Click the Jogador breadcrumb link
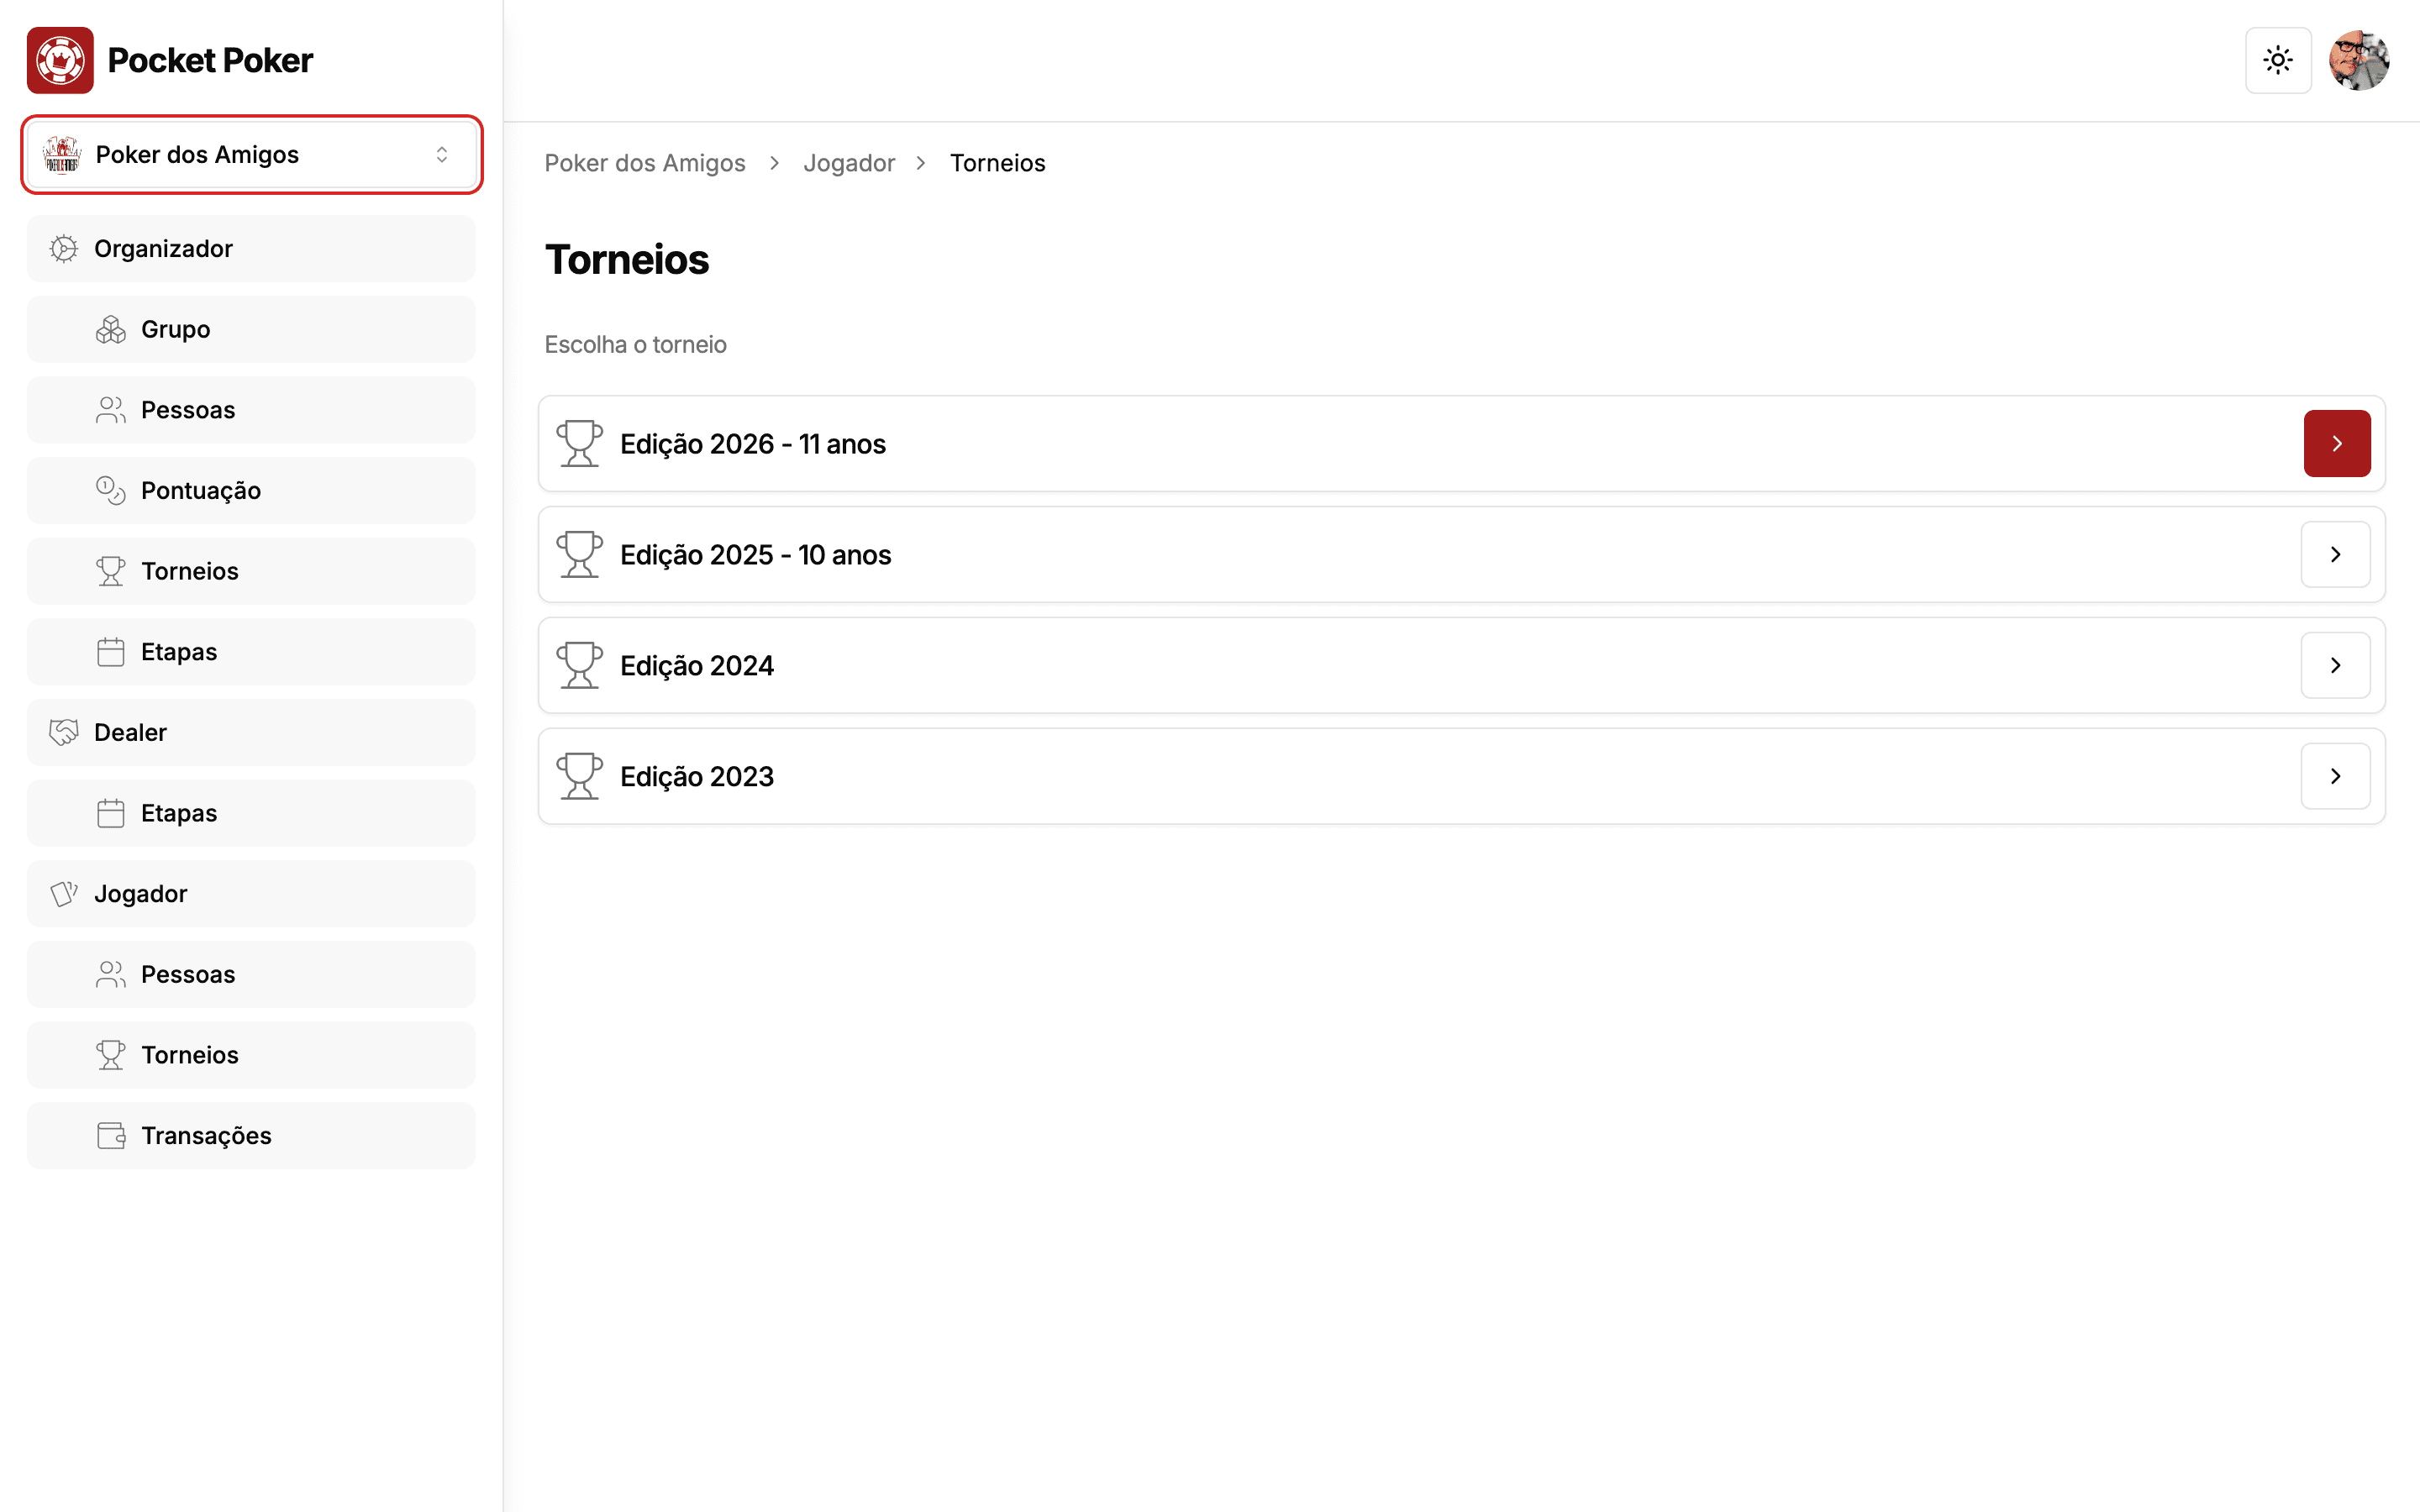The width and height of the screenshot is (2420, 1512). (x=849, y=163)
